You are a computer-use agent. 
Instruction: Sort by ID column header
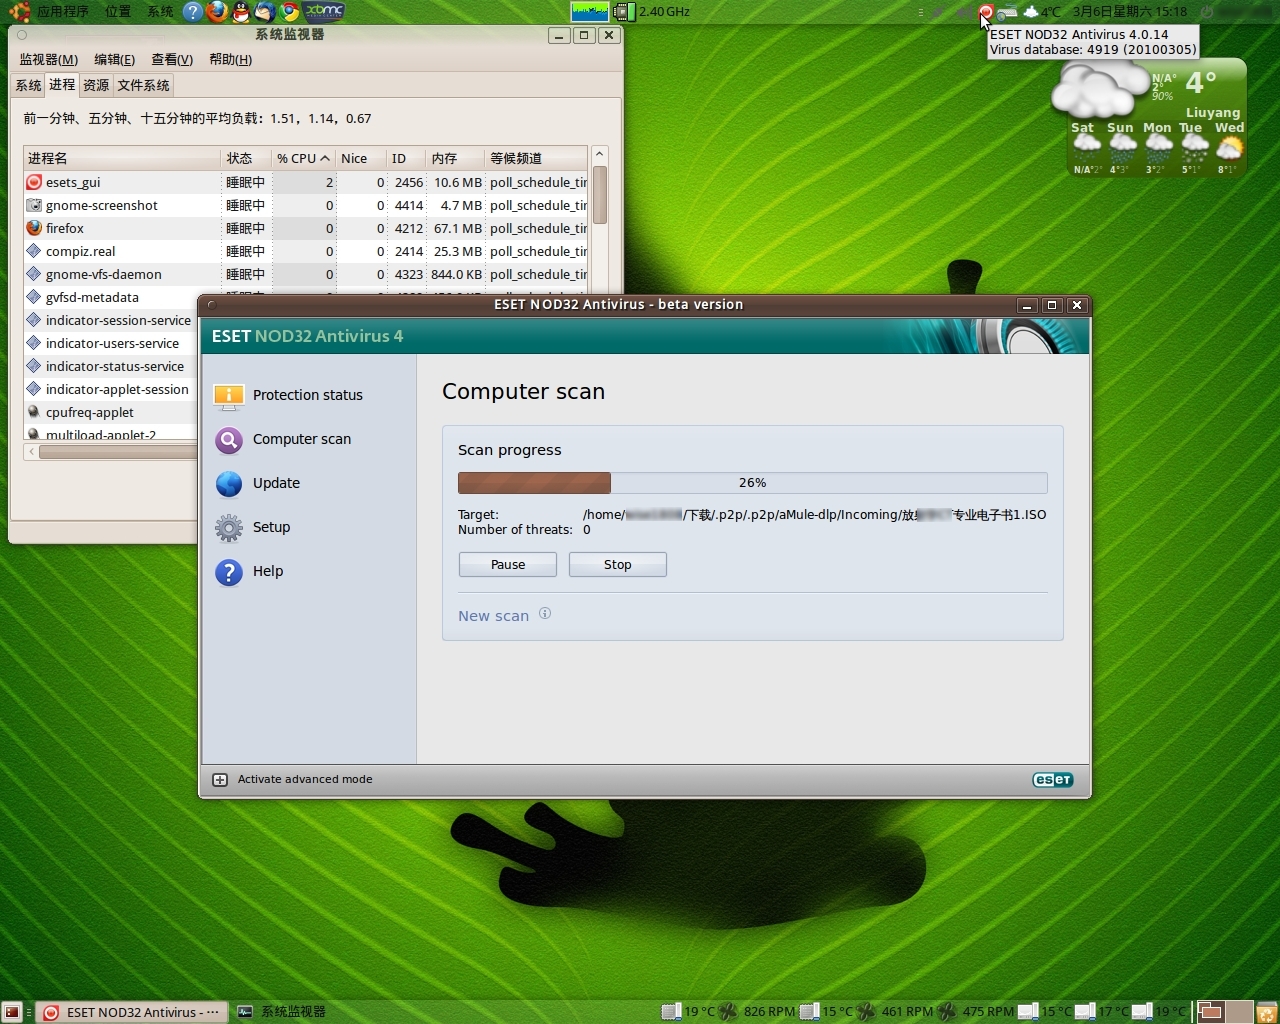pos(406,158)
